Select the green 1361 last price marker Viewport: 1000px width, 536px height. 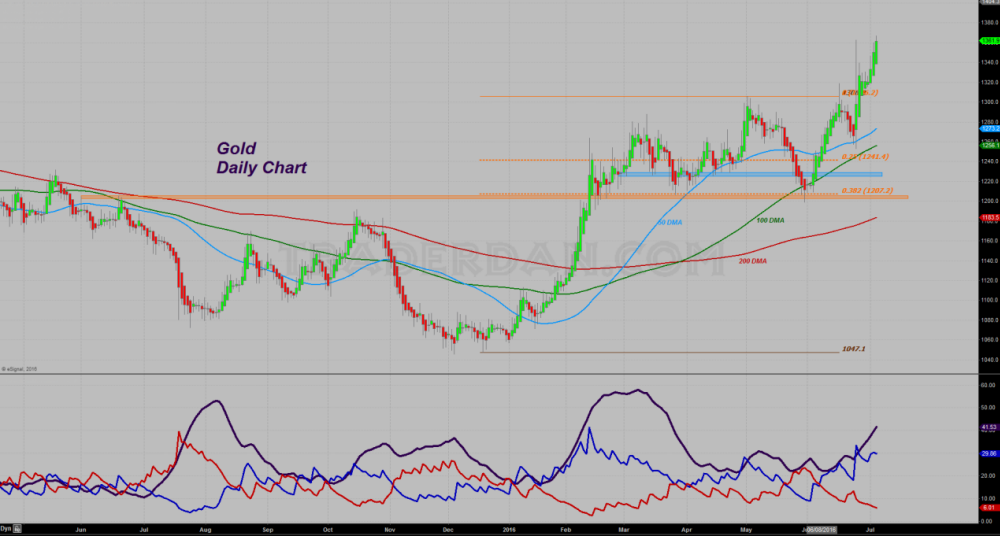988,41
